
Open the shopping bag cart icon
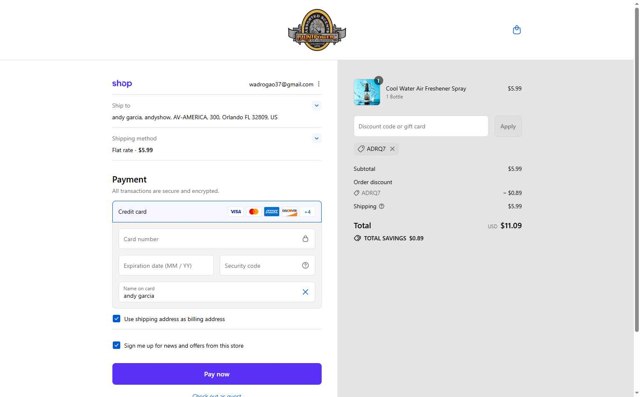click(516, 30)
